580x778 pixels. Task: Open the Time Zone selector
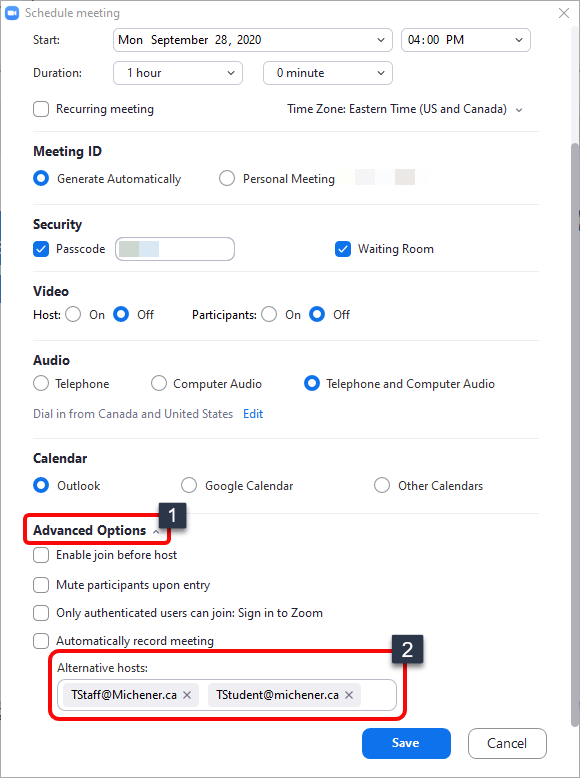pos(404,109)
